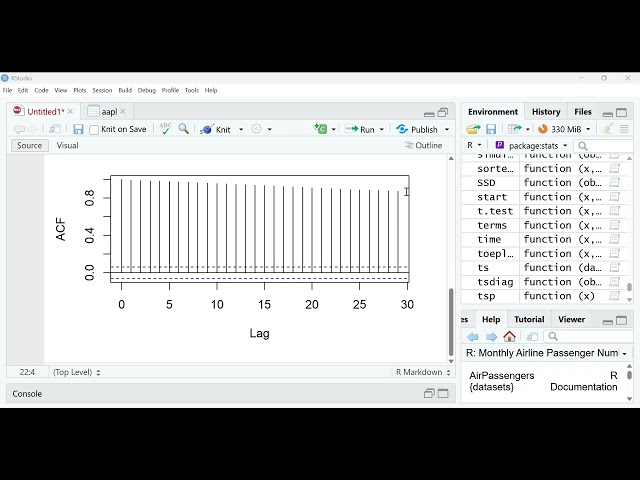Open the (Top Level) section navigator

coord(76,372)
